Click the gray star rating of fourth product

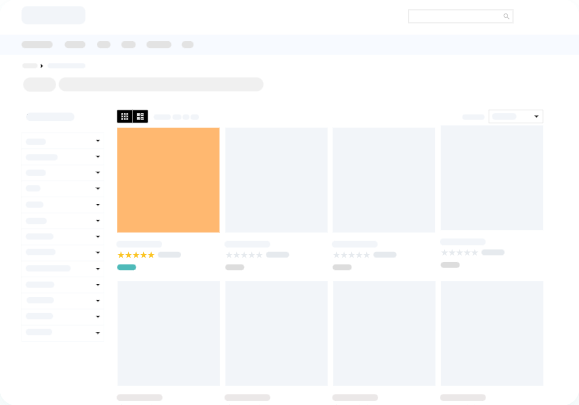click(460, 253)
